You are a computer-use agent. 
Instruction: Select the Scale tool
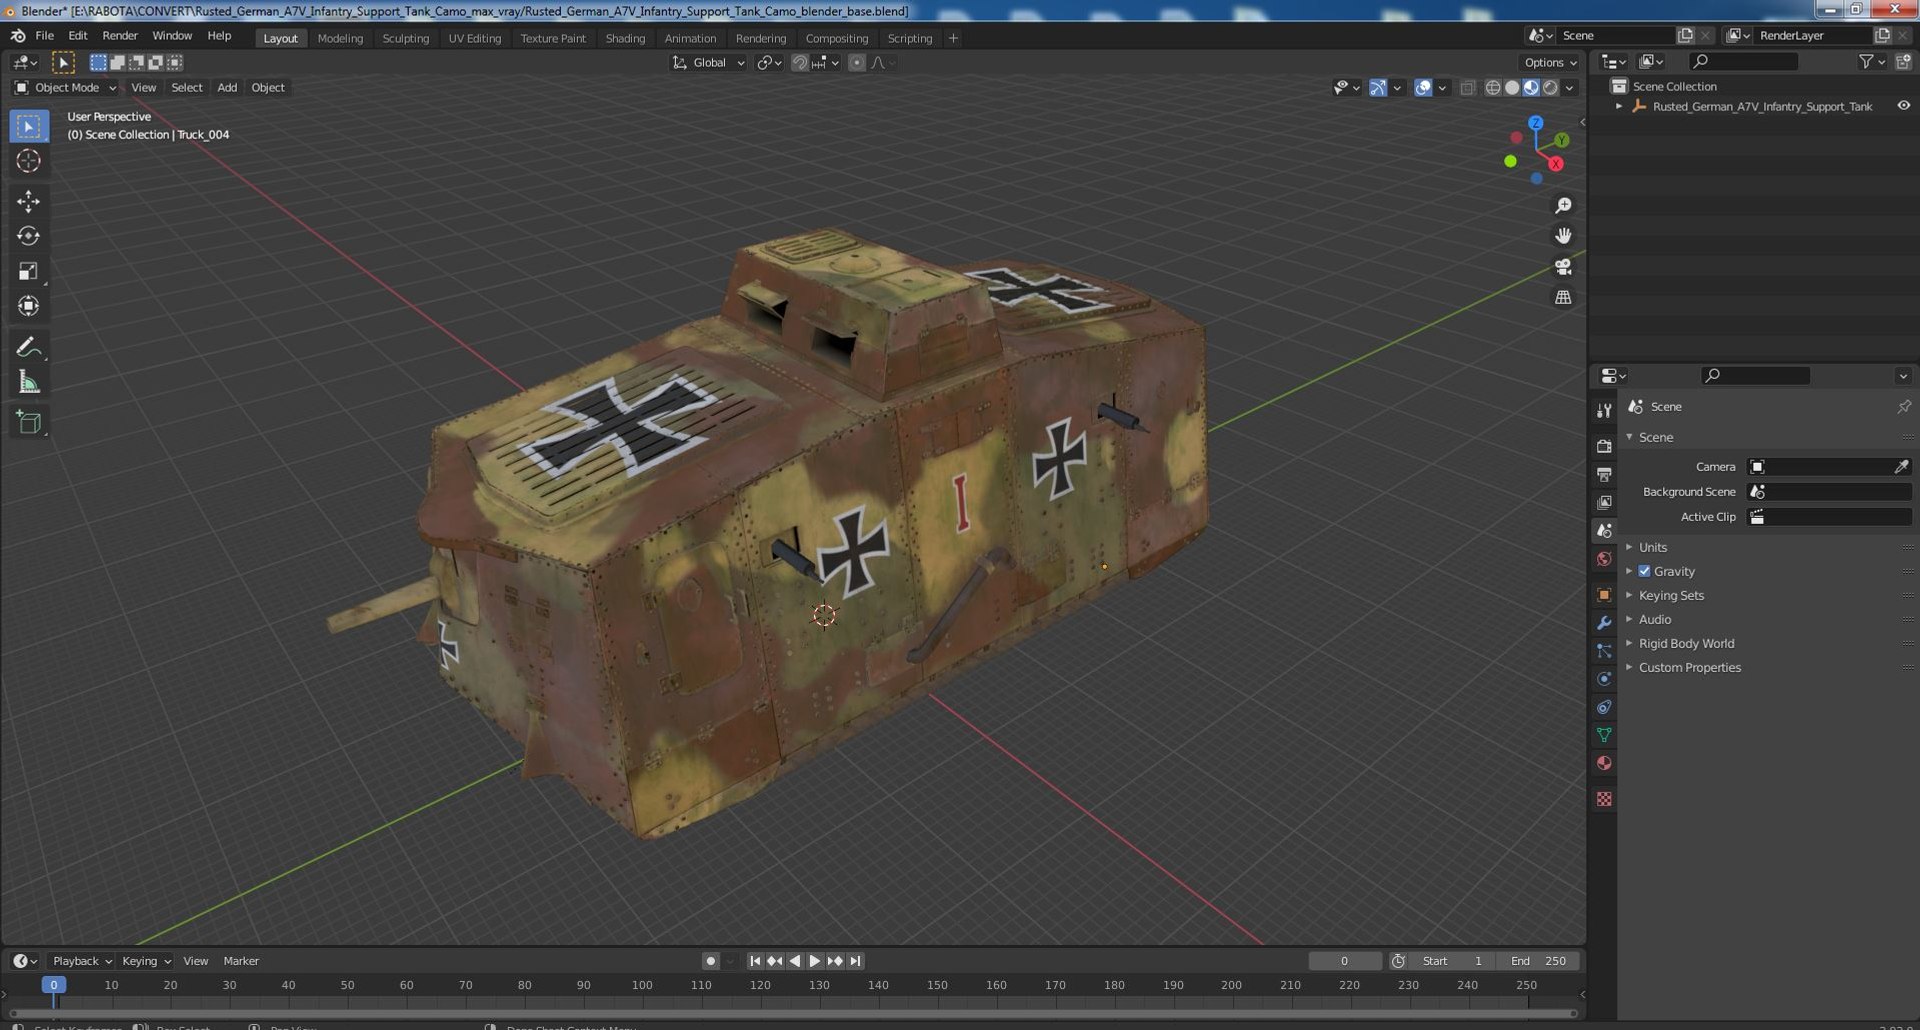tap(28, 271)
